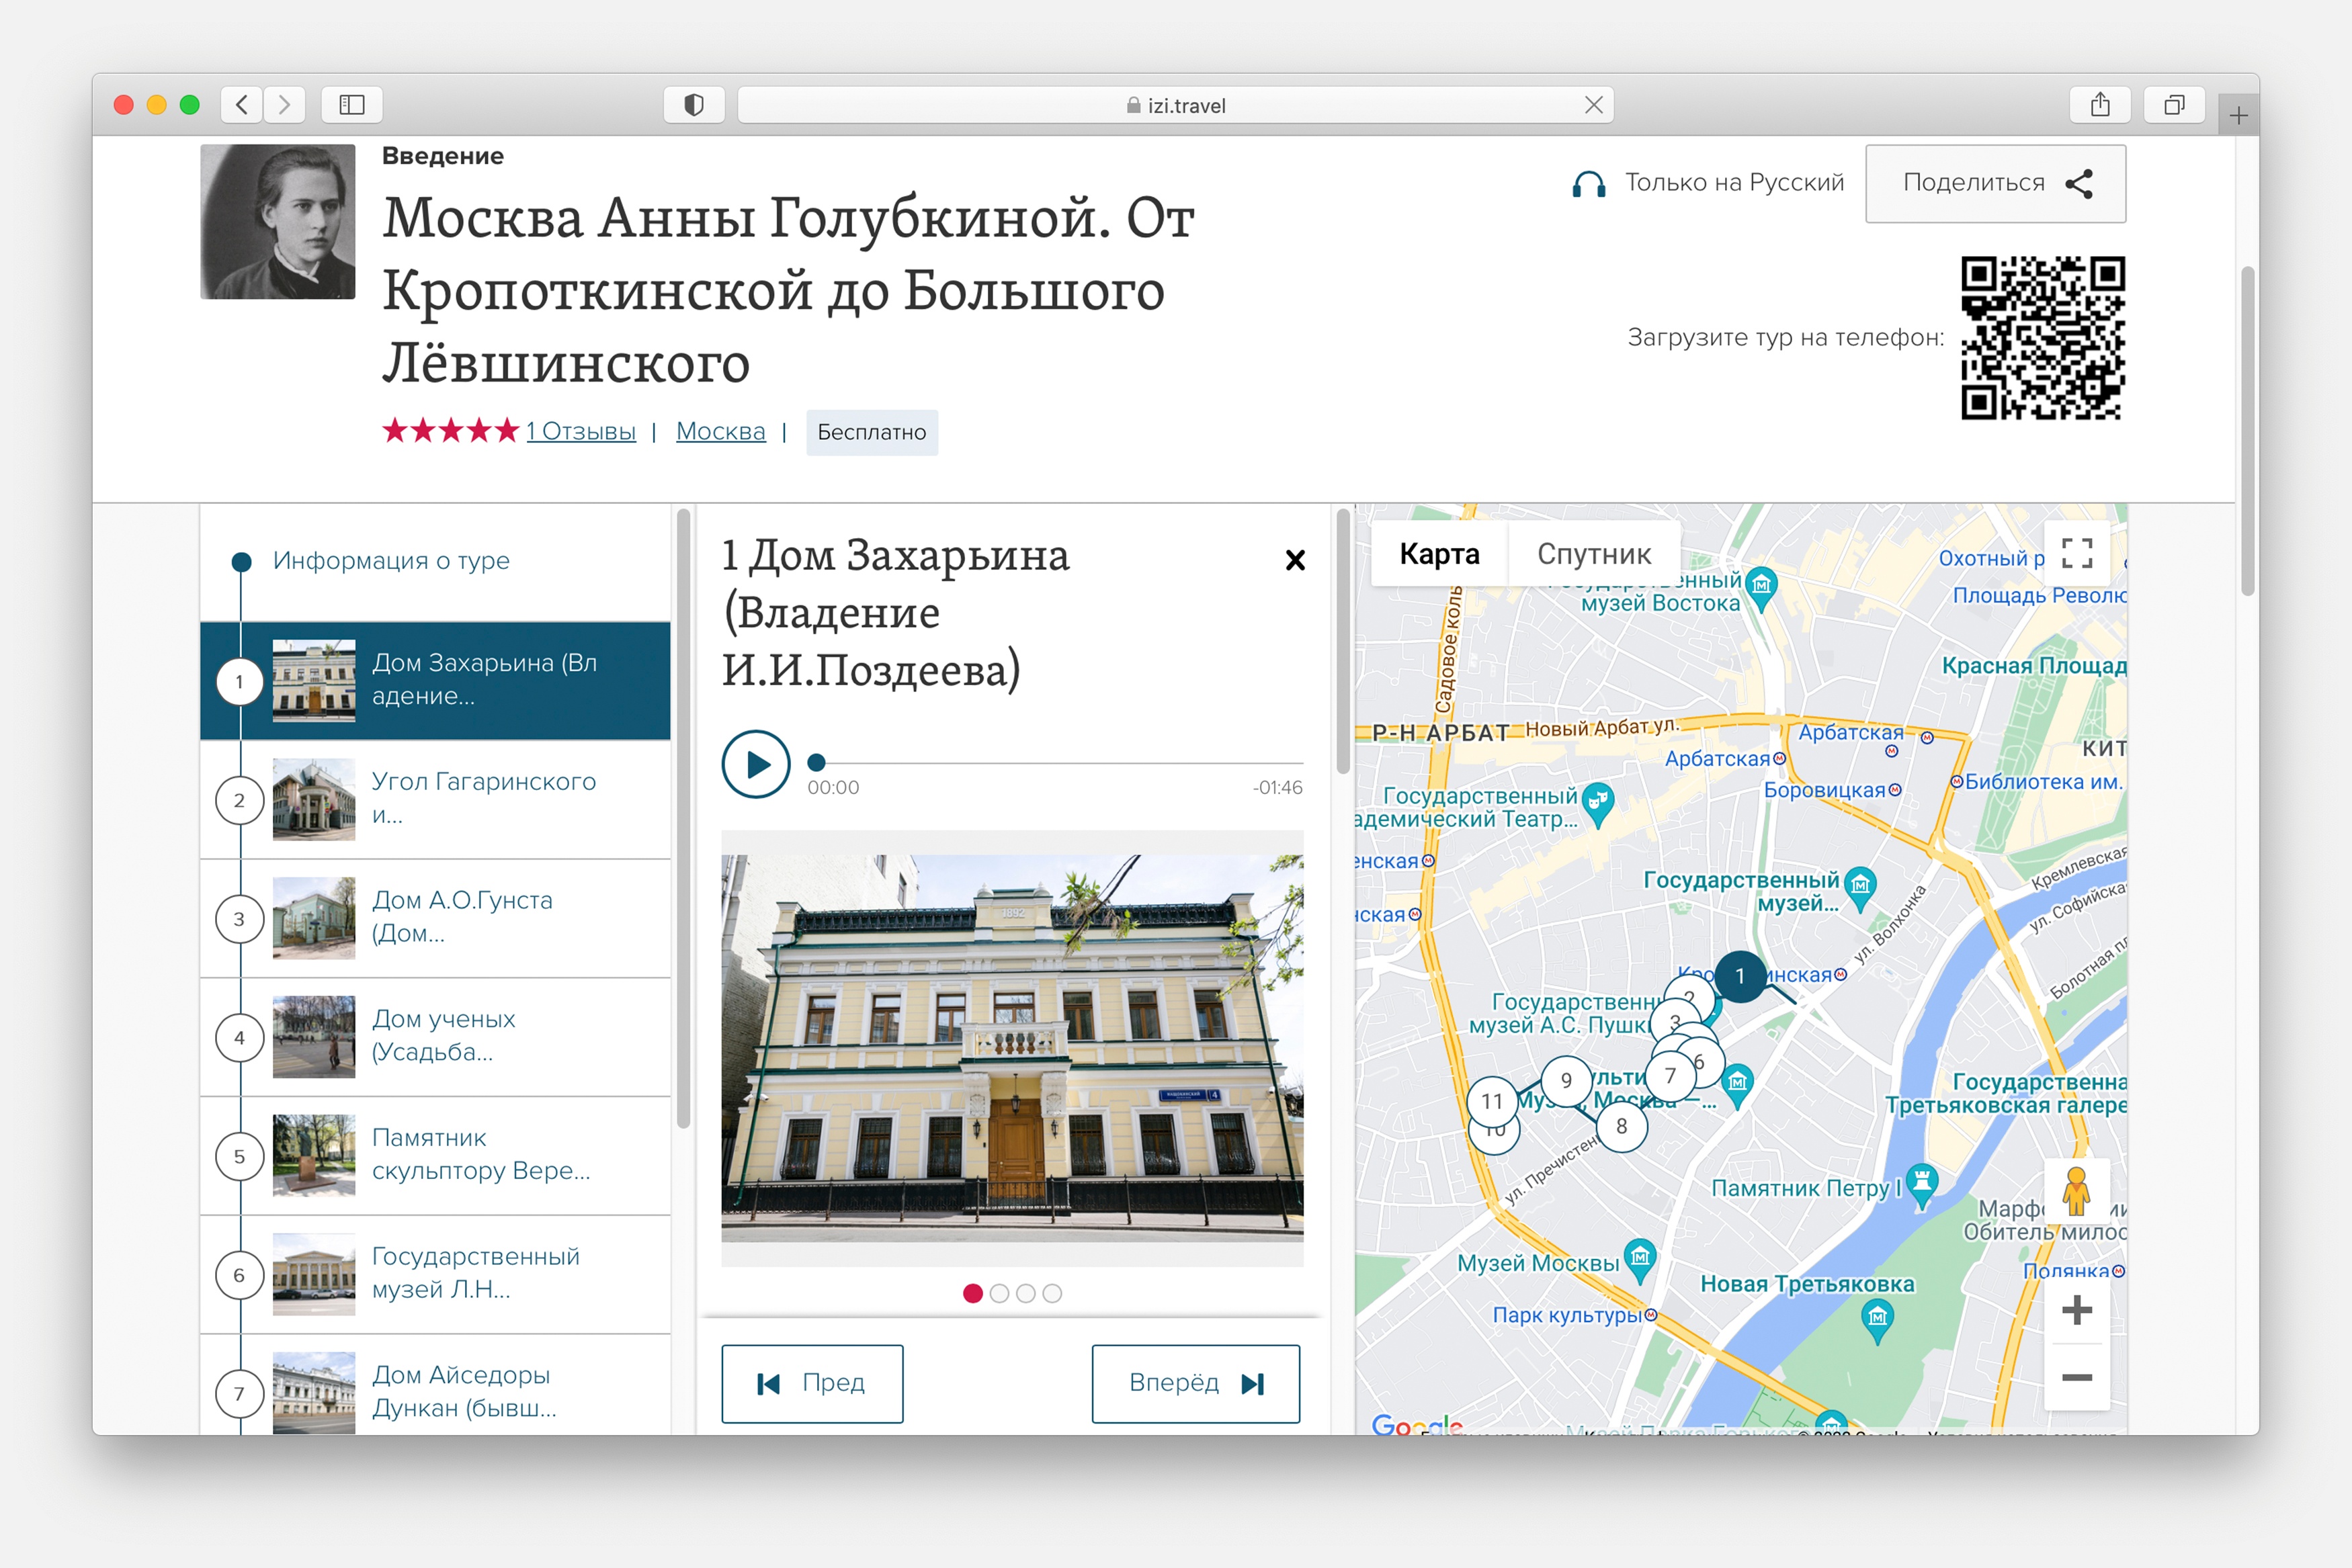Image resolution: width=2352 pixels, height=1568 pixels.
Task: Stop loading page via X in address bar
Action: [1594, 105]
